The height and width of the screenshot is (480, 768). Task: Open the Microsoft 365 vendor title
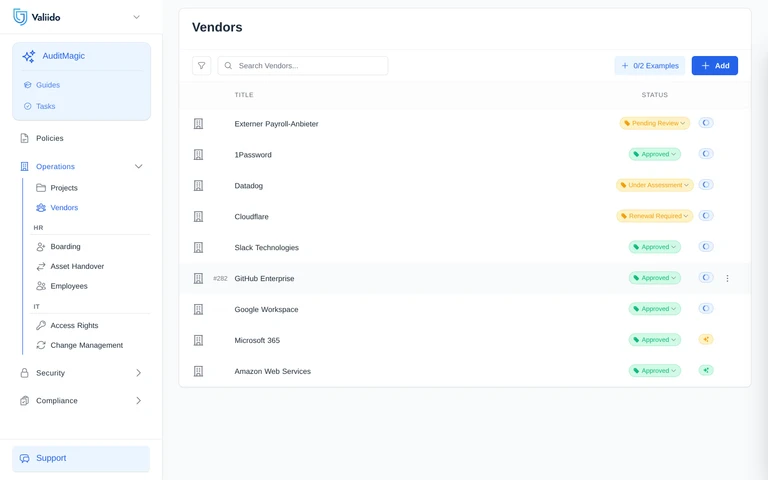[x=257, y=340]
